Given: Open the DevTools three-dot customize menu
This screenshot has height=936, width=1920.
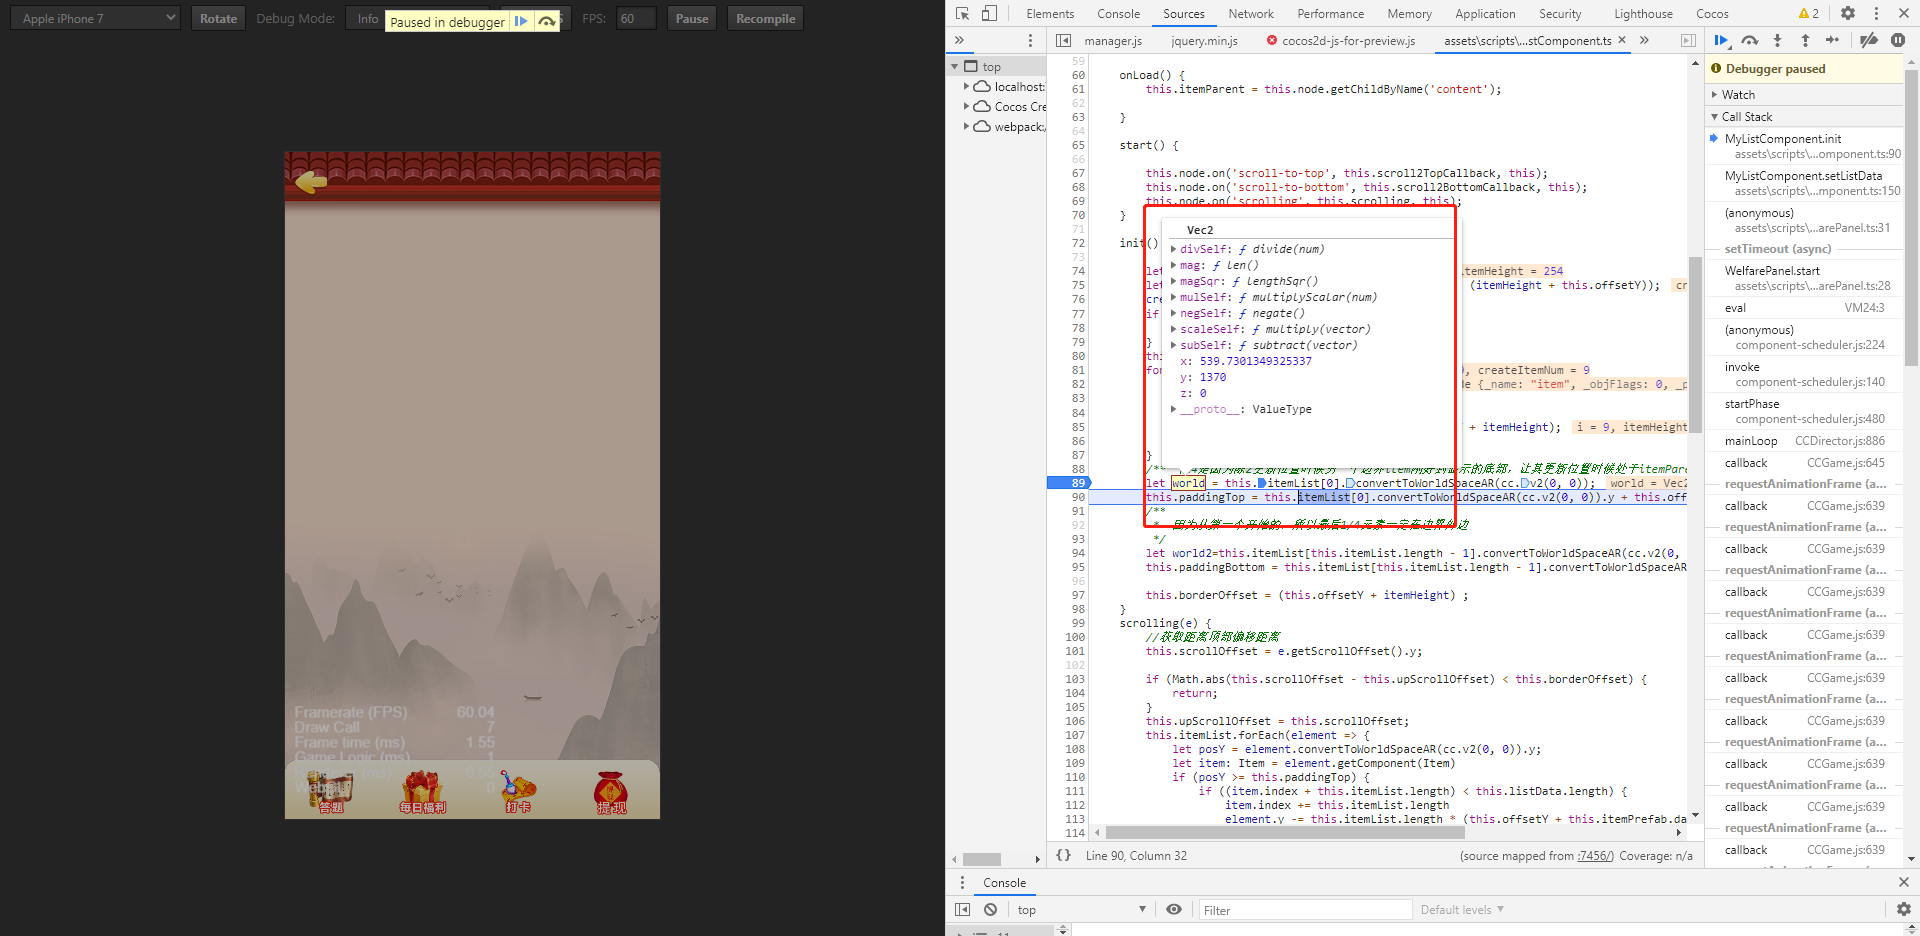Looking at the screenshot, I should 1876,14.
